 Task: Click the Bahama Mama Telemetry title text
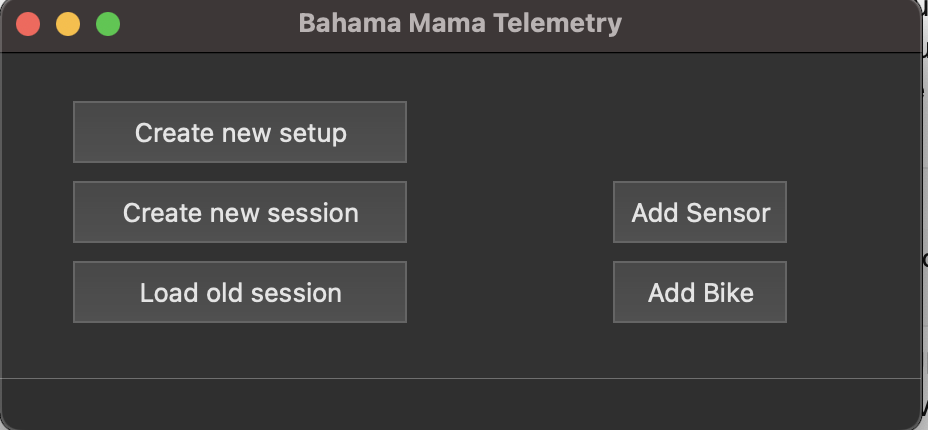[460, 23]
